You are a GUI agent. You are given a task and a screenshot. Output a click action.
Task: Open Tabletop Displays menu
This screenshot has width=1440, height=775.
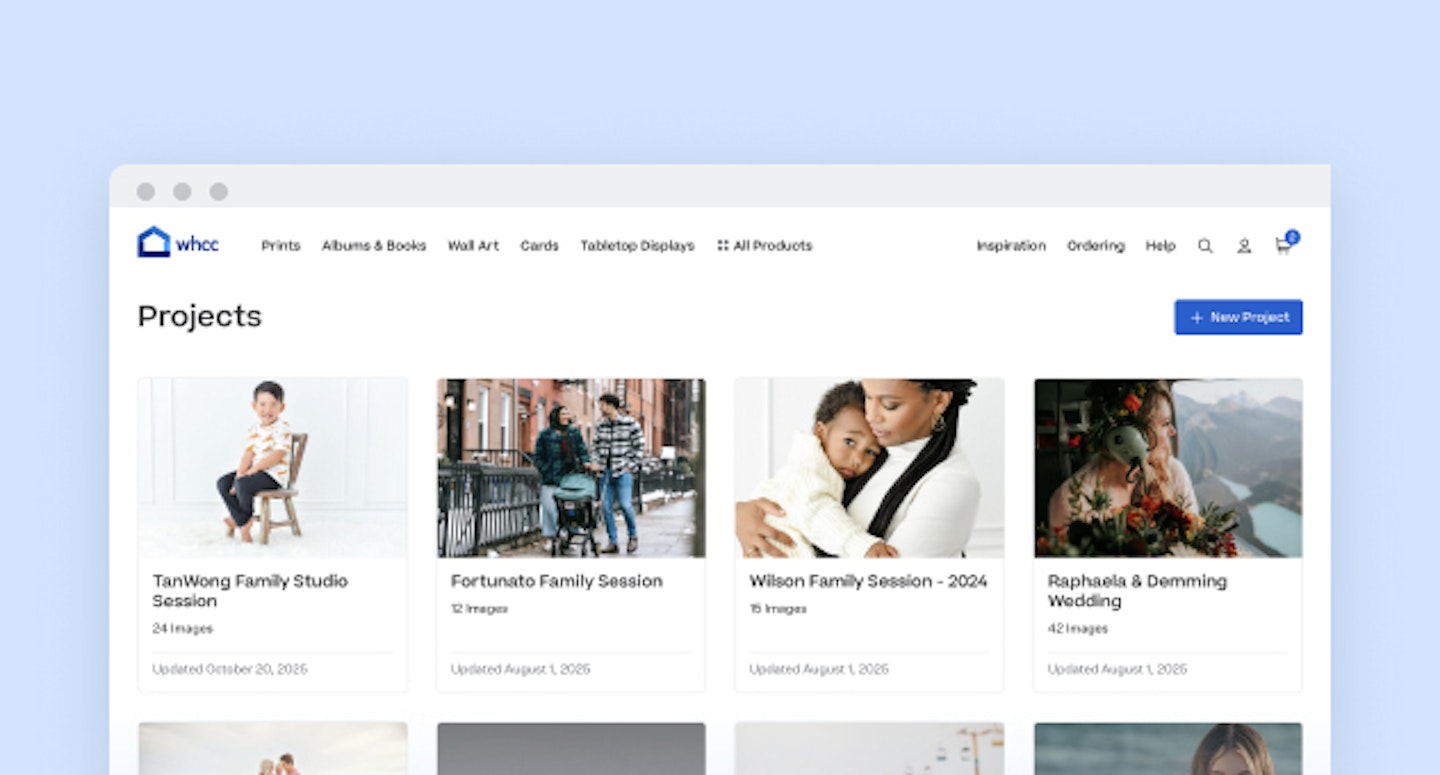(x=637, y=246)
